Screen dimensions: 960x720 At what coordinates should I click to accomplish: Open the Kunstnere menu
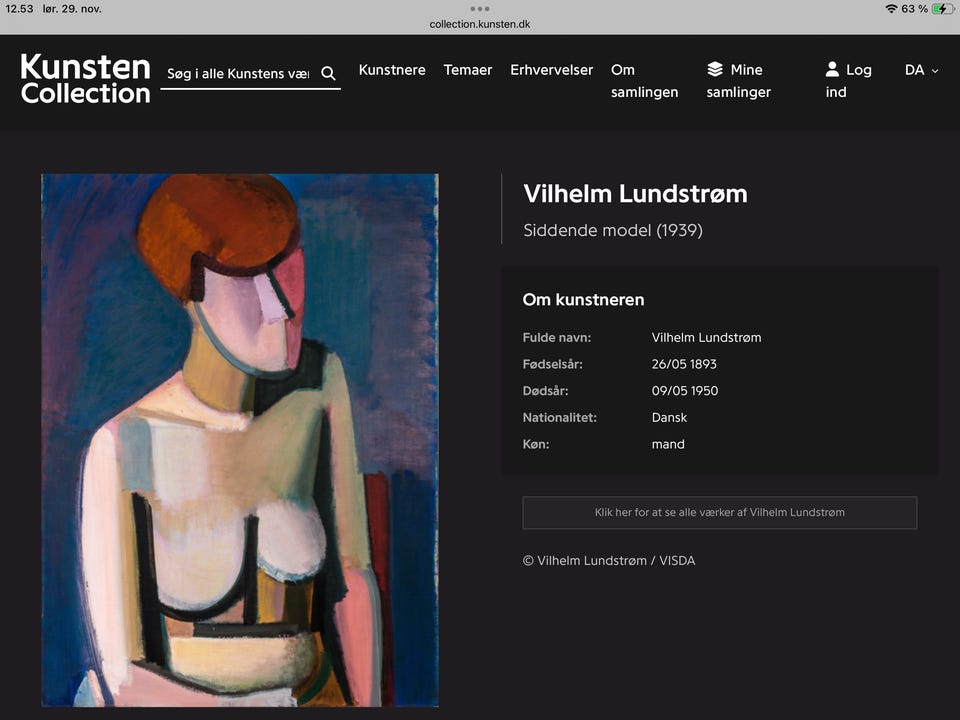click(392, 70)
